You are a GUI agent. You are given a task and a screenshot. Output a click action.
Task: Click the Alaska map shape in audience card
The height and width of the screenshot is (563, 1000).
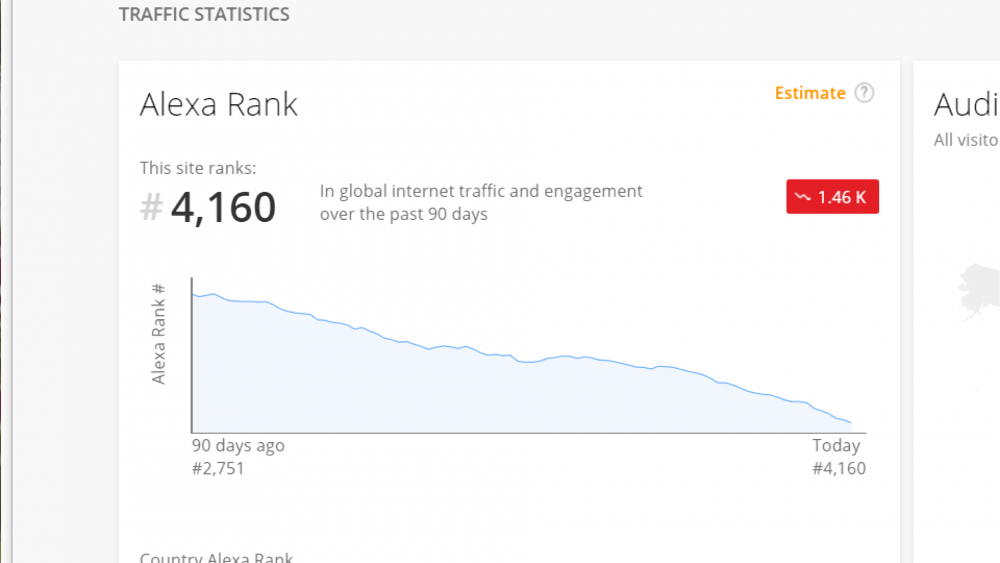click(978, 290)
